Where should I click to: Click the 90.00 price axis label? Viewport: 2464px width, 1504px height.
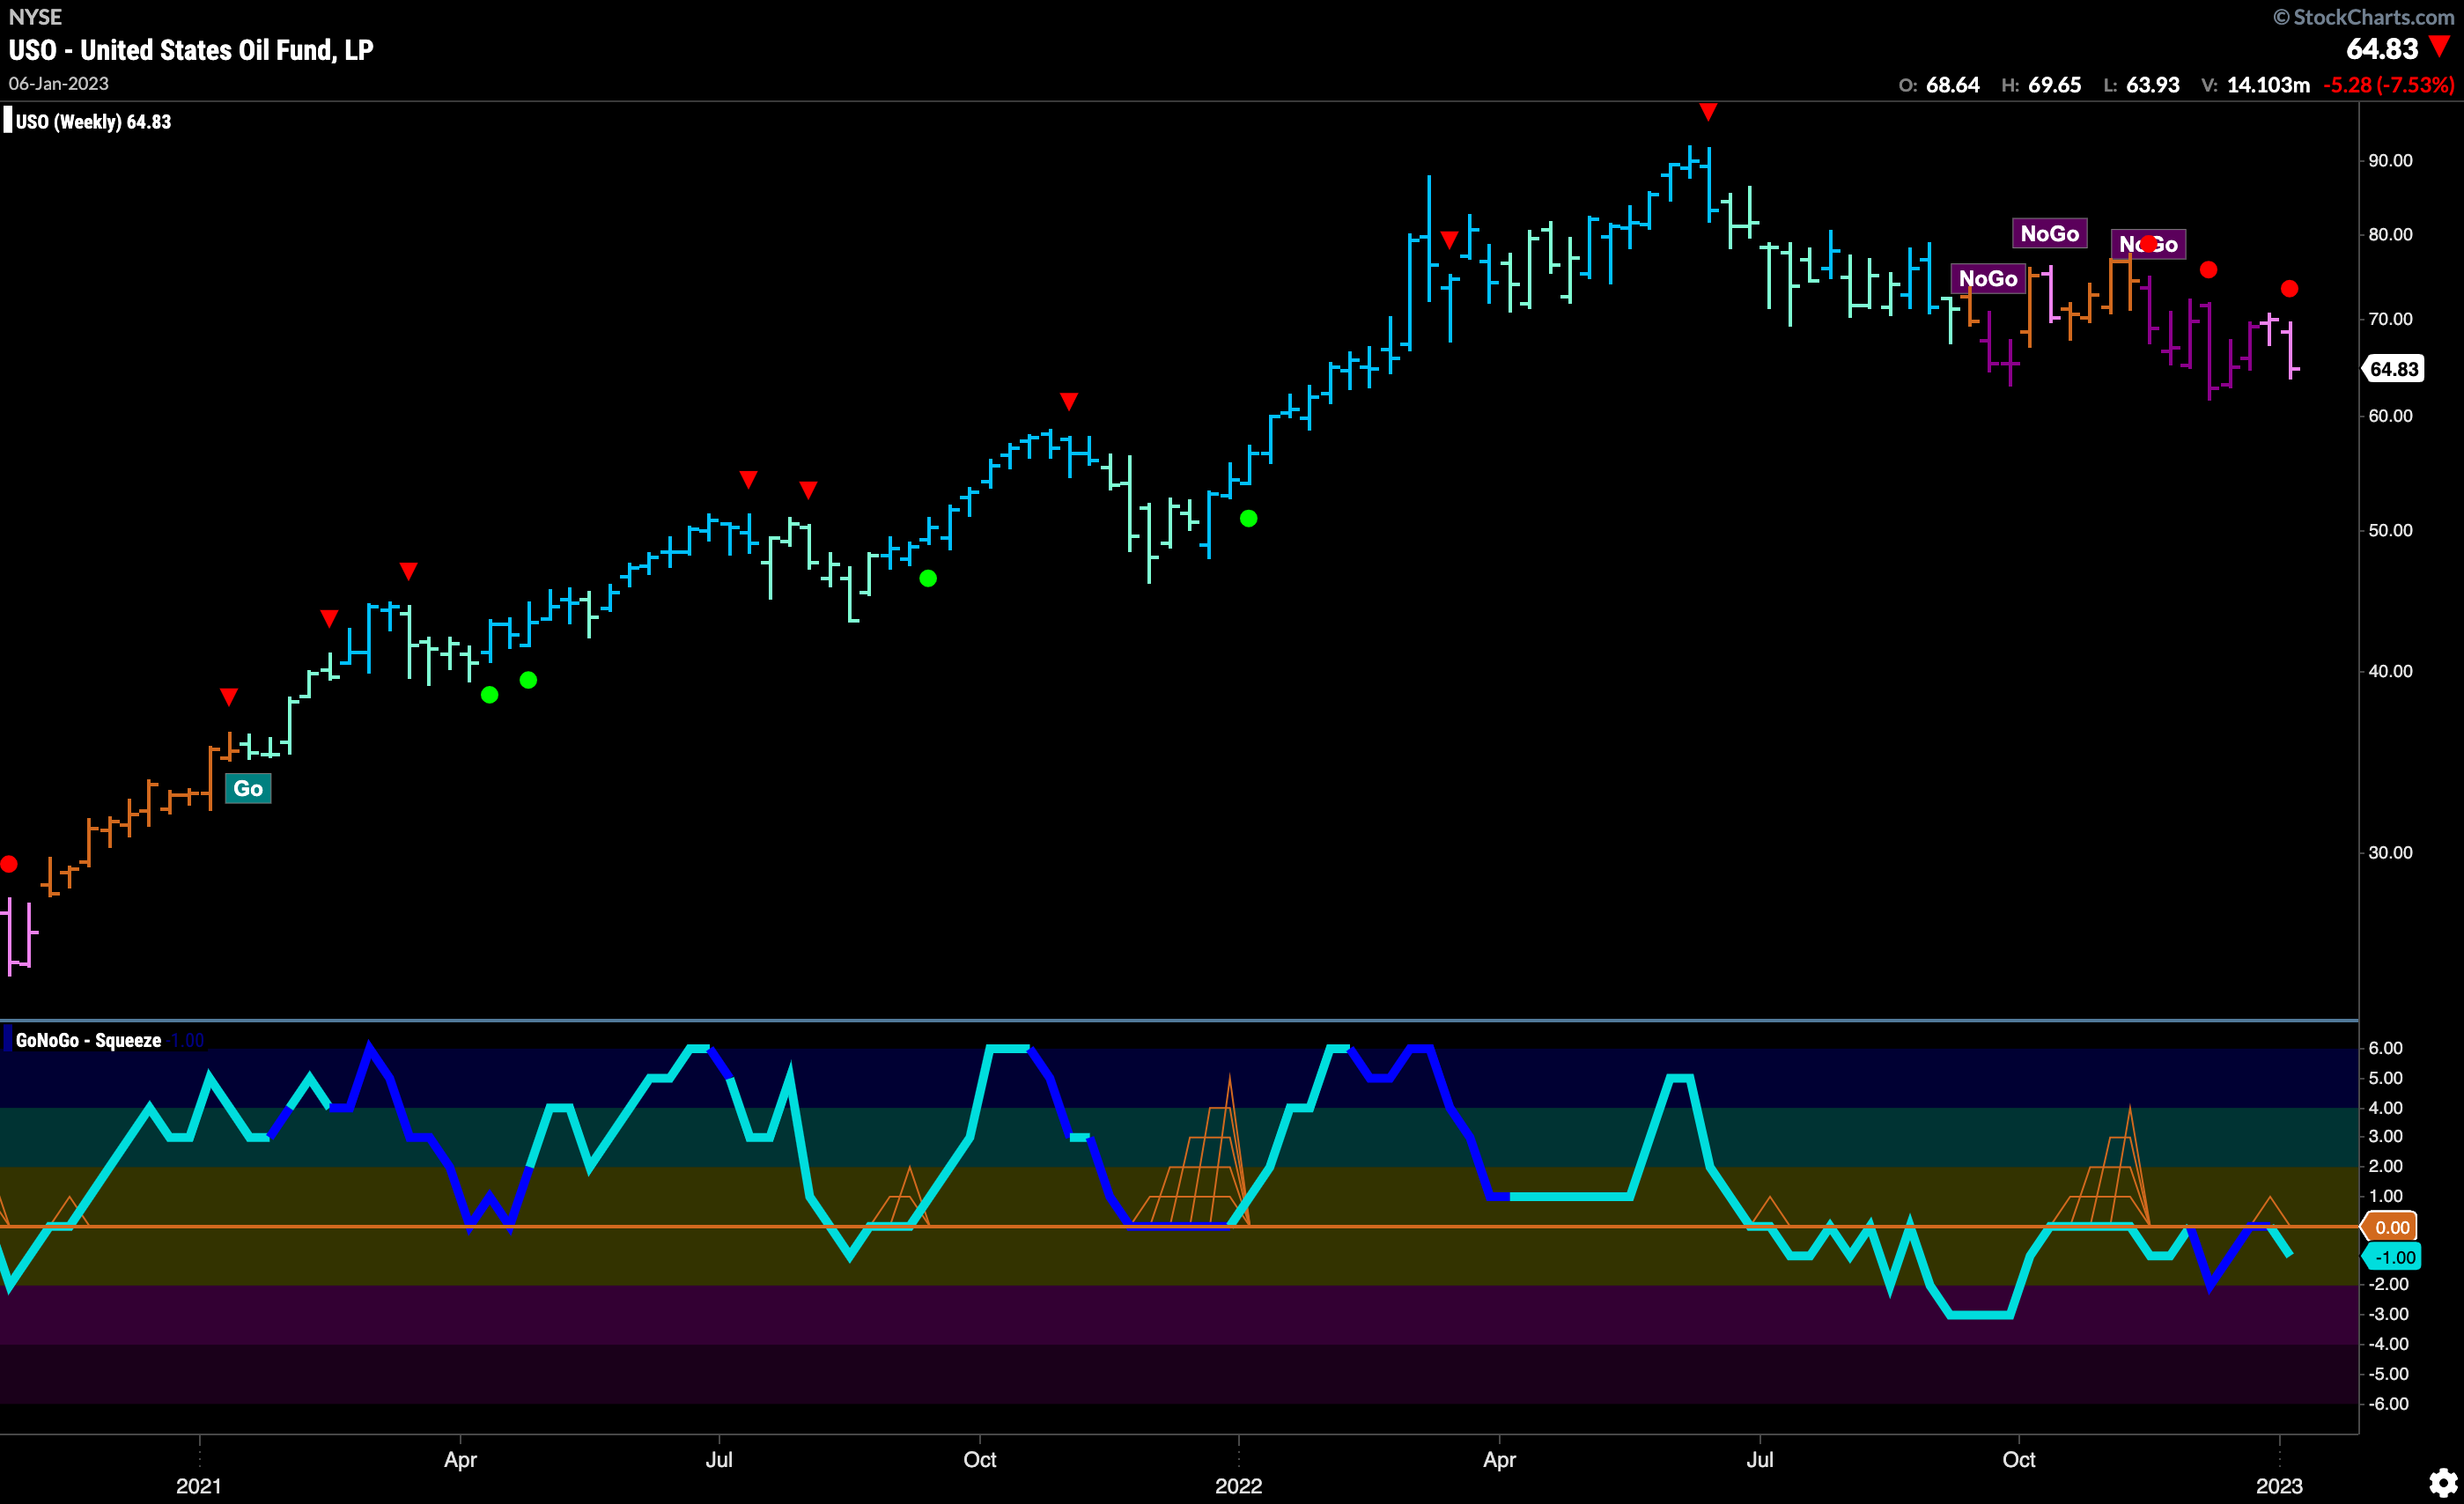[x=2390, y=161]
